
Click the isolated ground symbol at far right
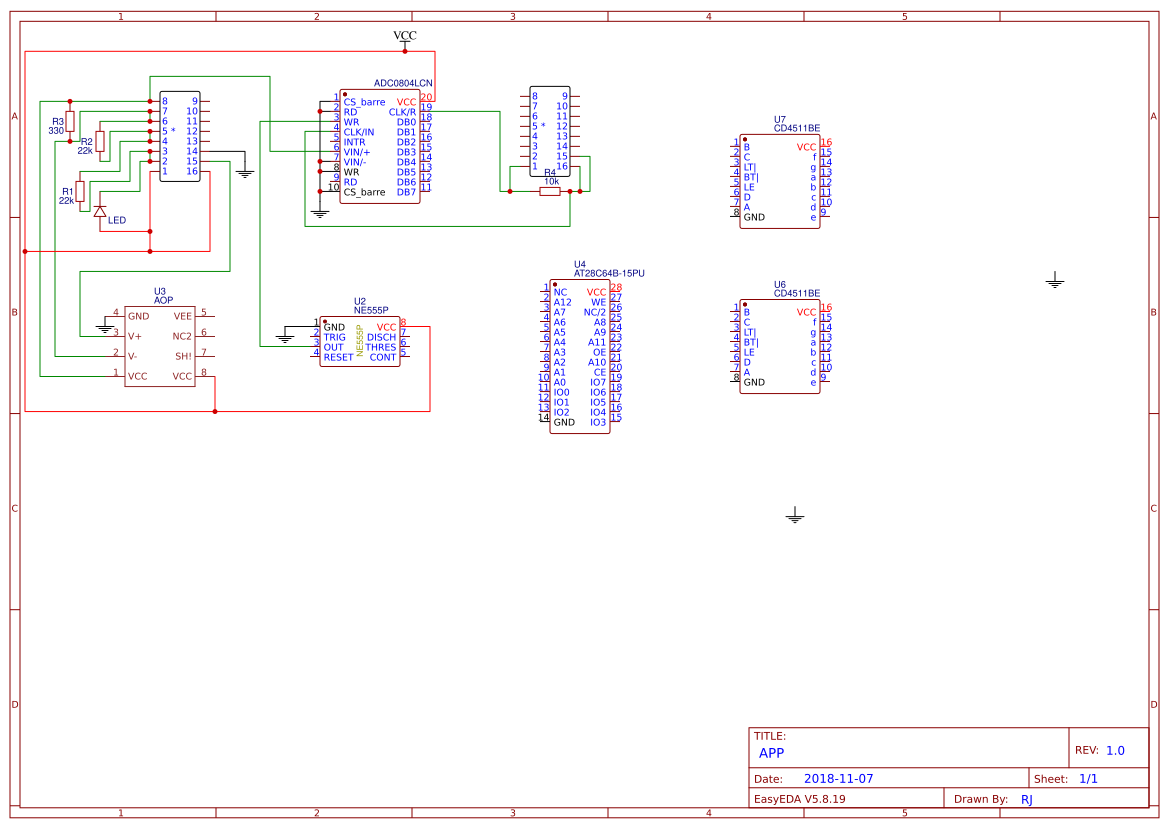click(x=1054, y=281)
